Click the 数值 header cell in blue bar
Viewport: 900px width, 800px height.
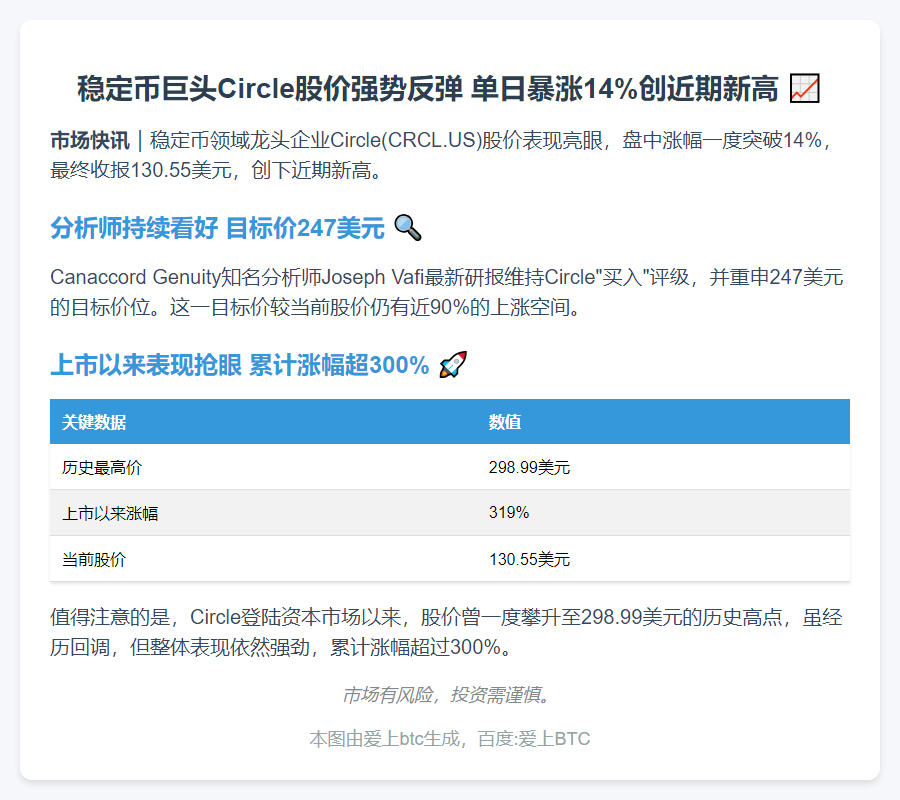504,422
